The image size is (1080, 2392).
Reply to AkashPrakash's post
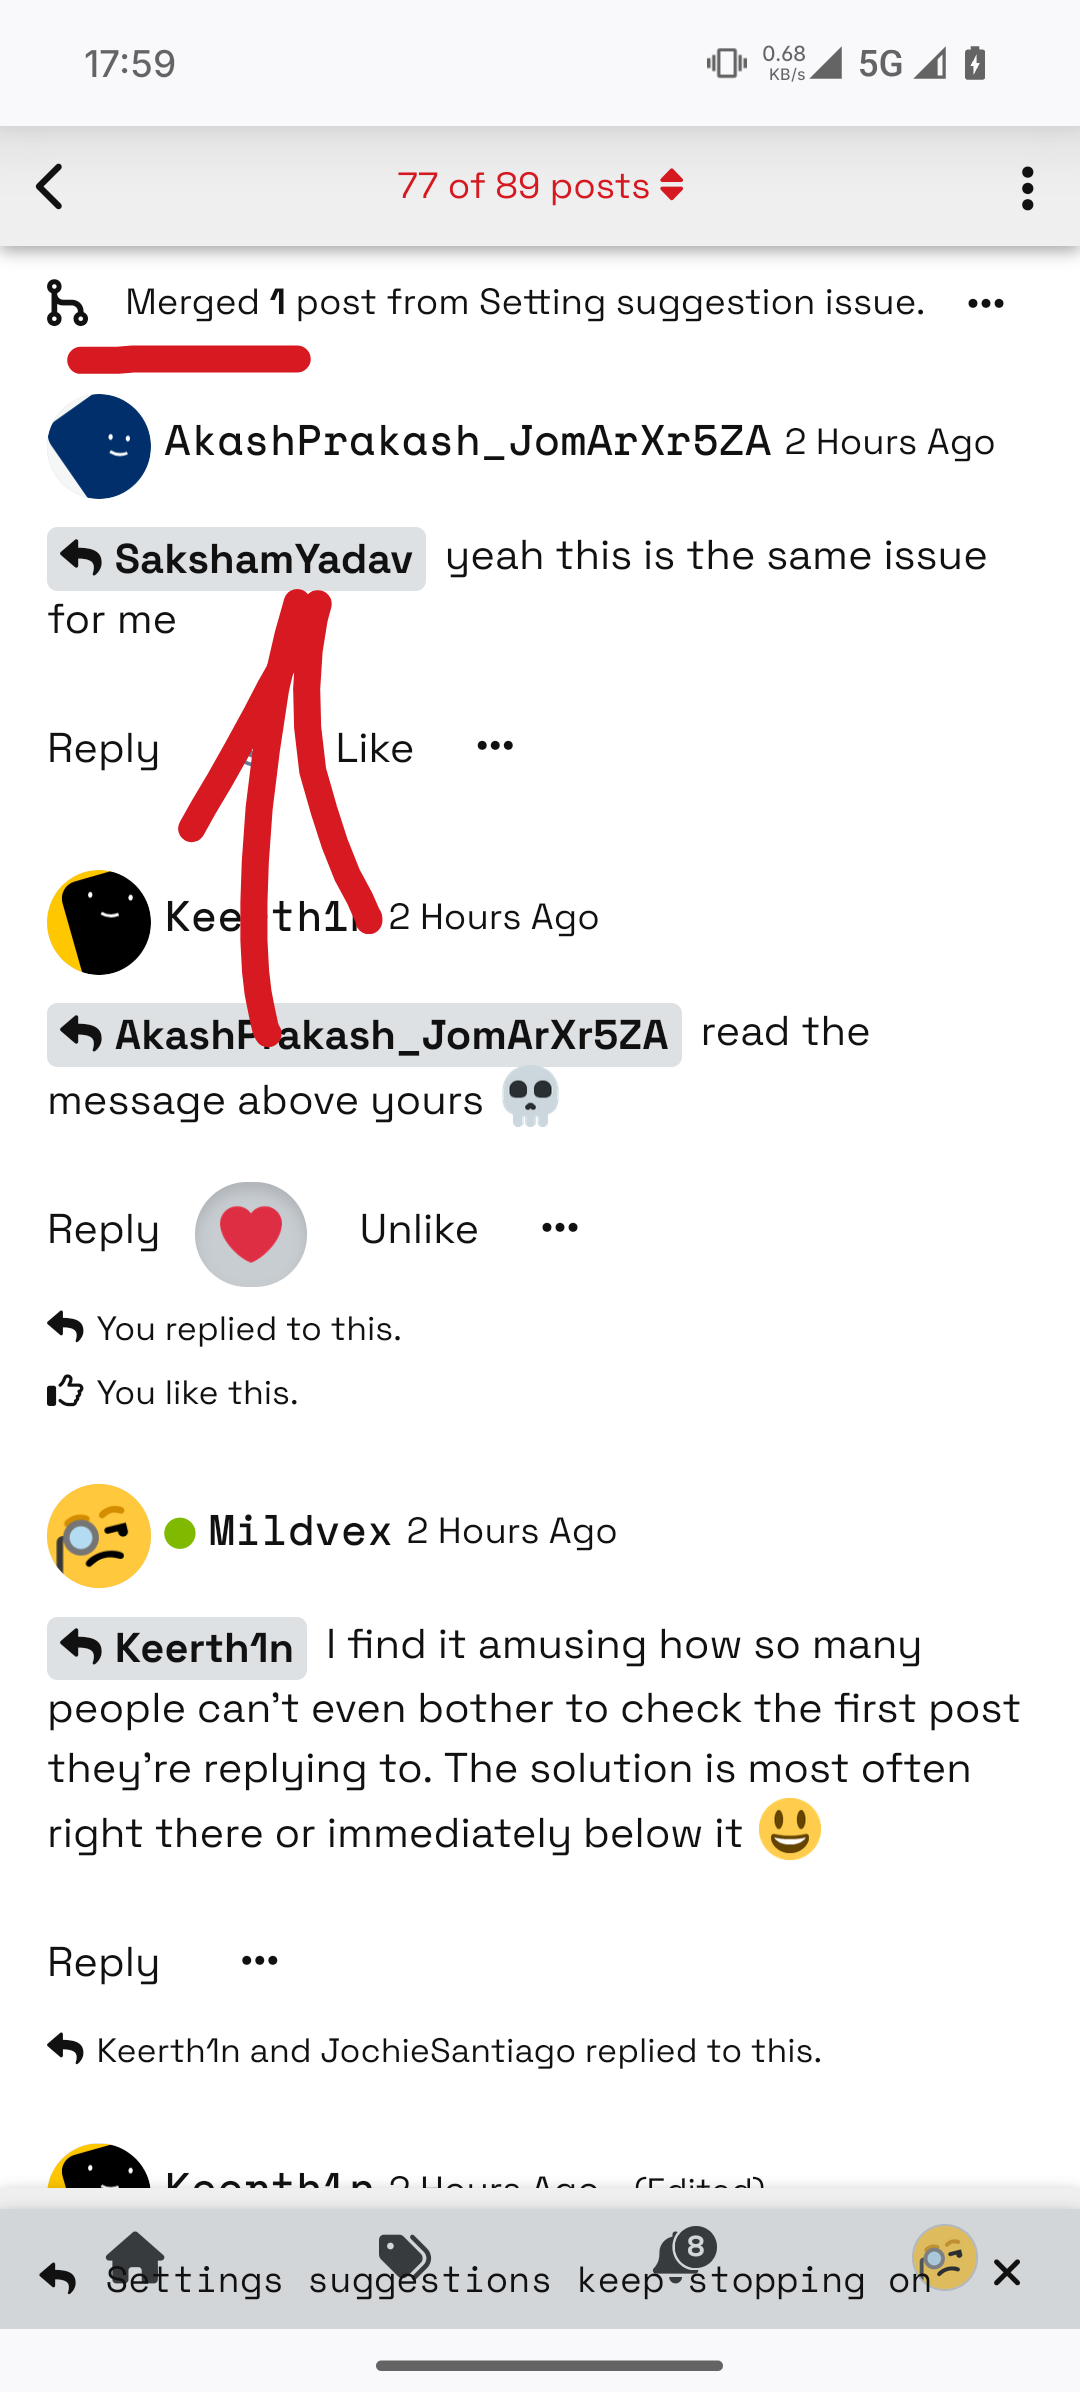click(x=104, y=748)
